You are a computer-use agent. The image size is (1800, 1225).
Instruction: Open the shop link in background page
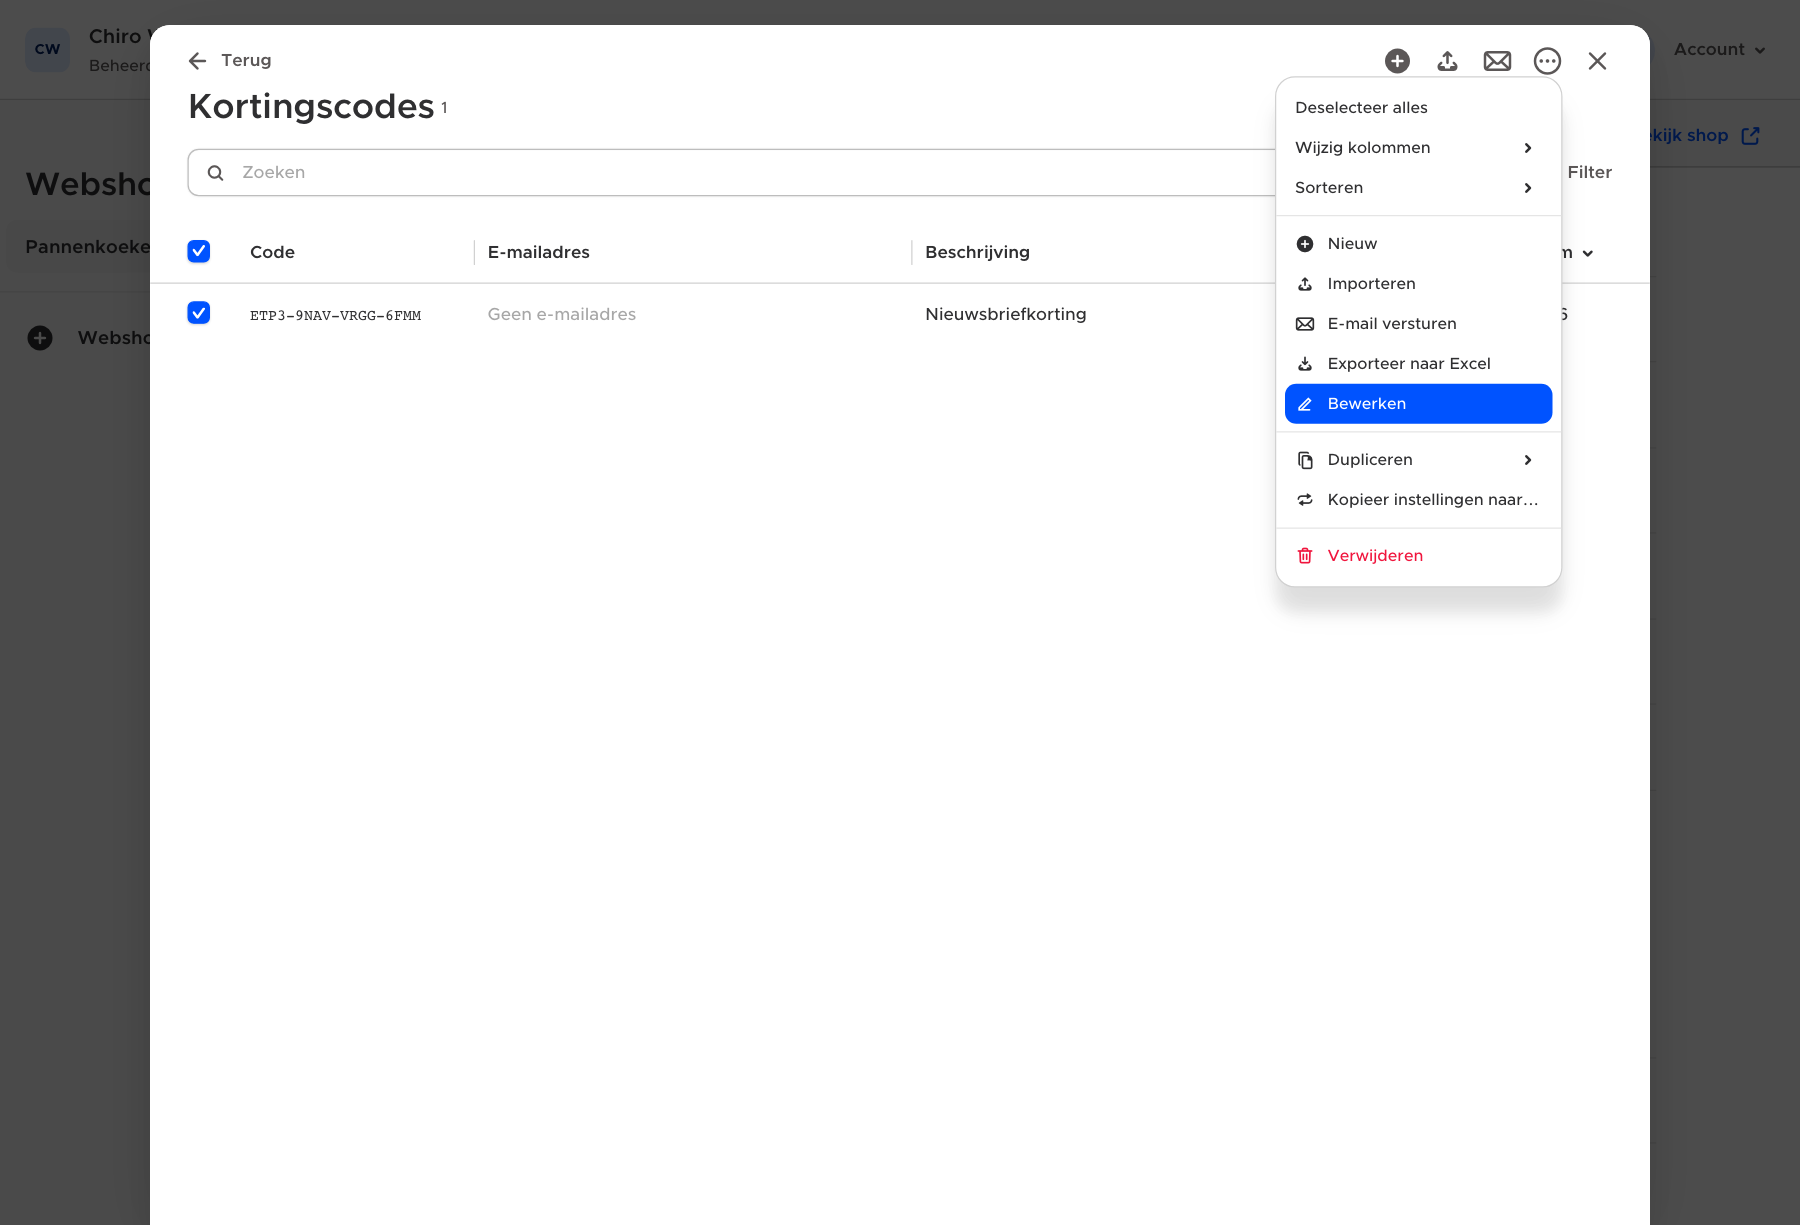coord(1705,135)
